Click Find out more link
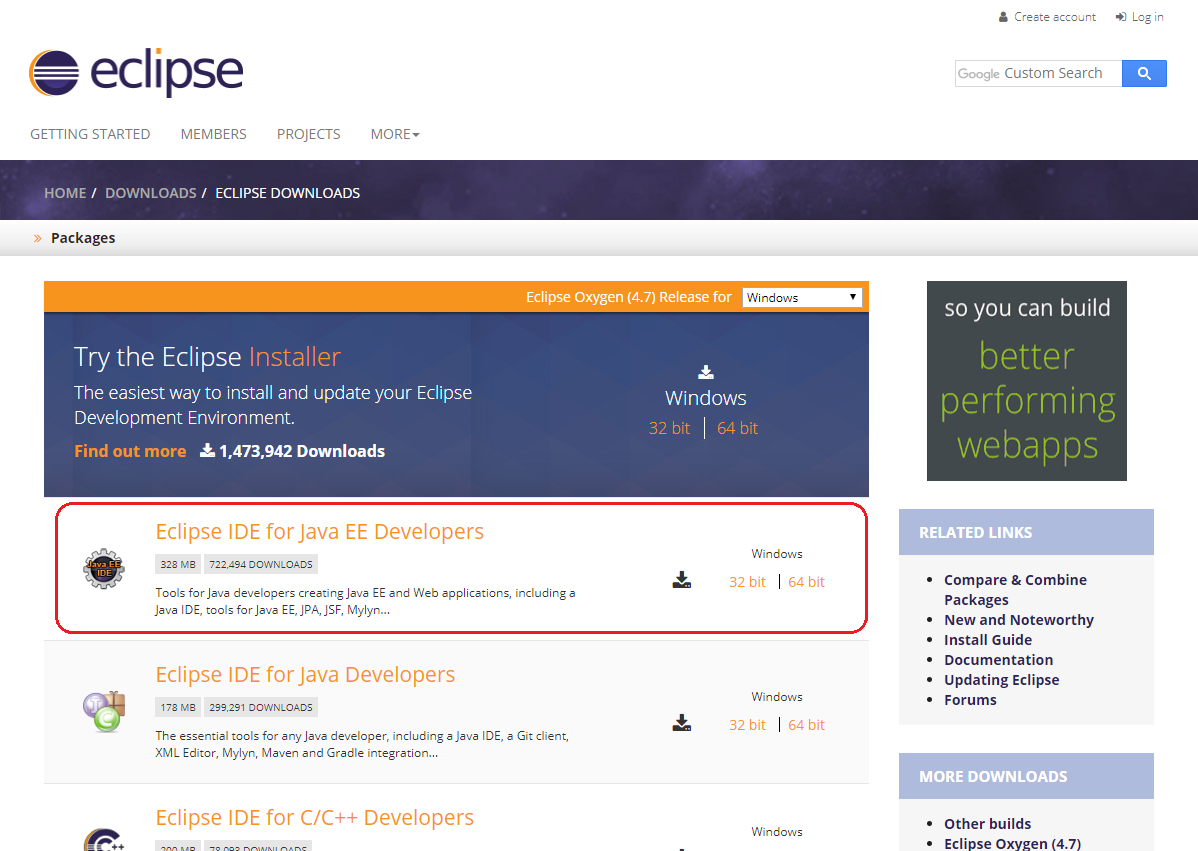This screenshot has width=1198, height=851. pos(130,451)
